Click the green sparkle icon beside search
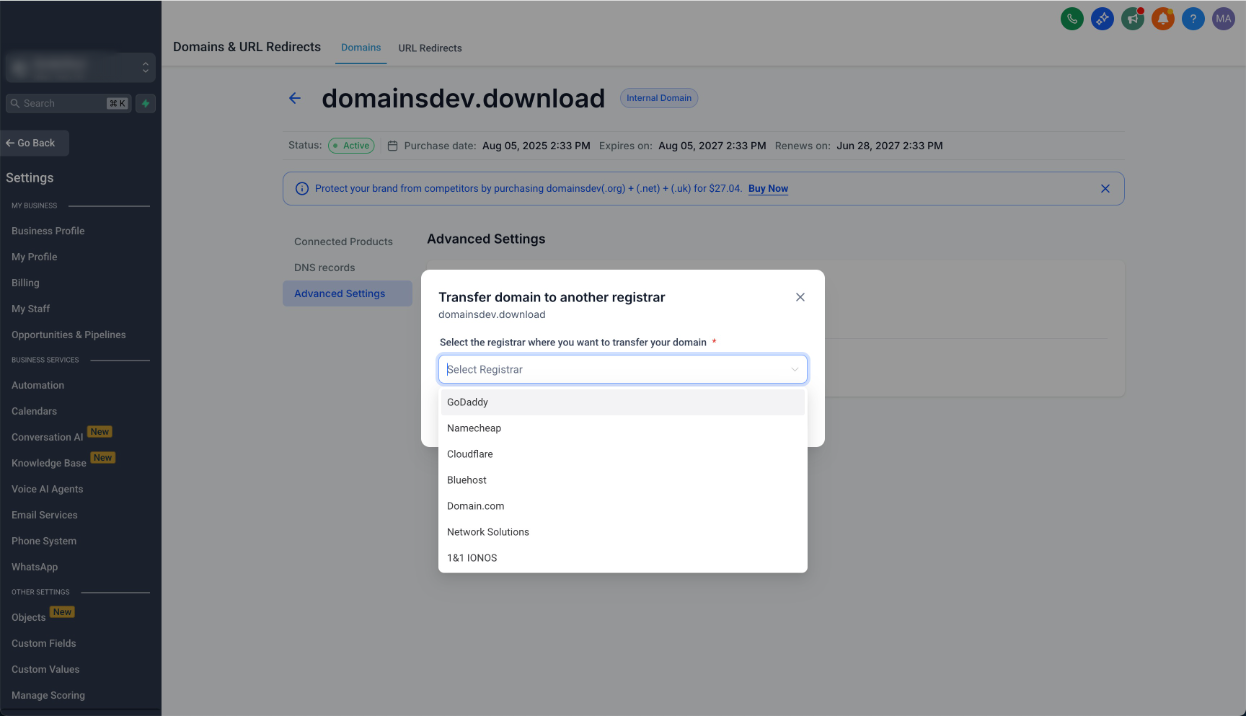This screenshot has height=716, width=1246. (146, 103)
